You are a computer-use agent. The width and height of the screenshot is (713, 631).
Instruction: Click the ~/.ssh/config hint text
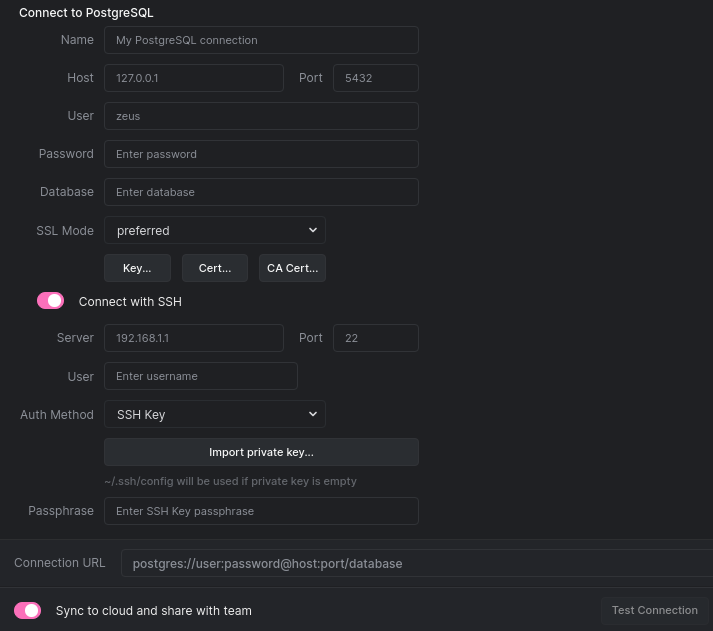tap(231, 481)
